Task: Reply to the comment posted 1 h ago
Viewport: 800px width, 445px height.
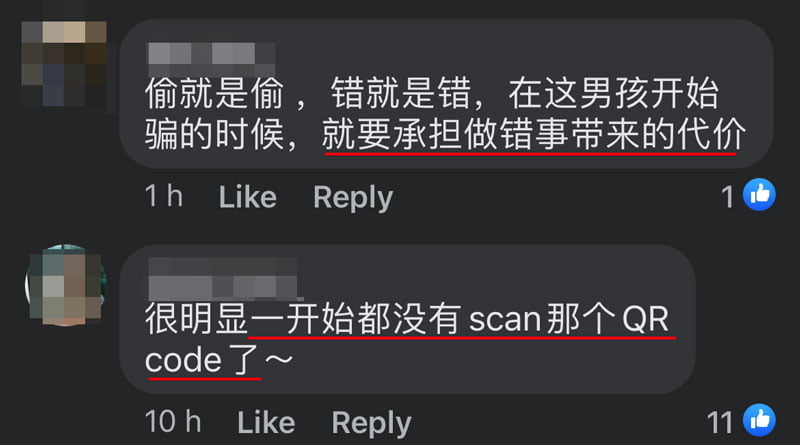Action: point(353,198)
